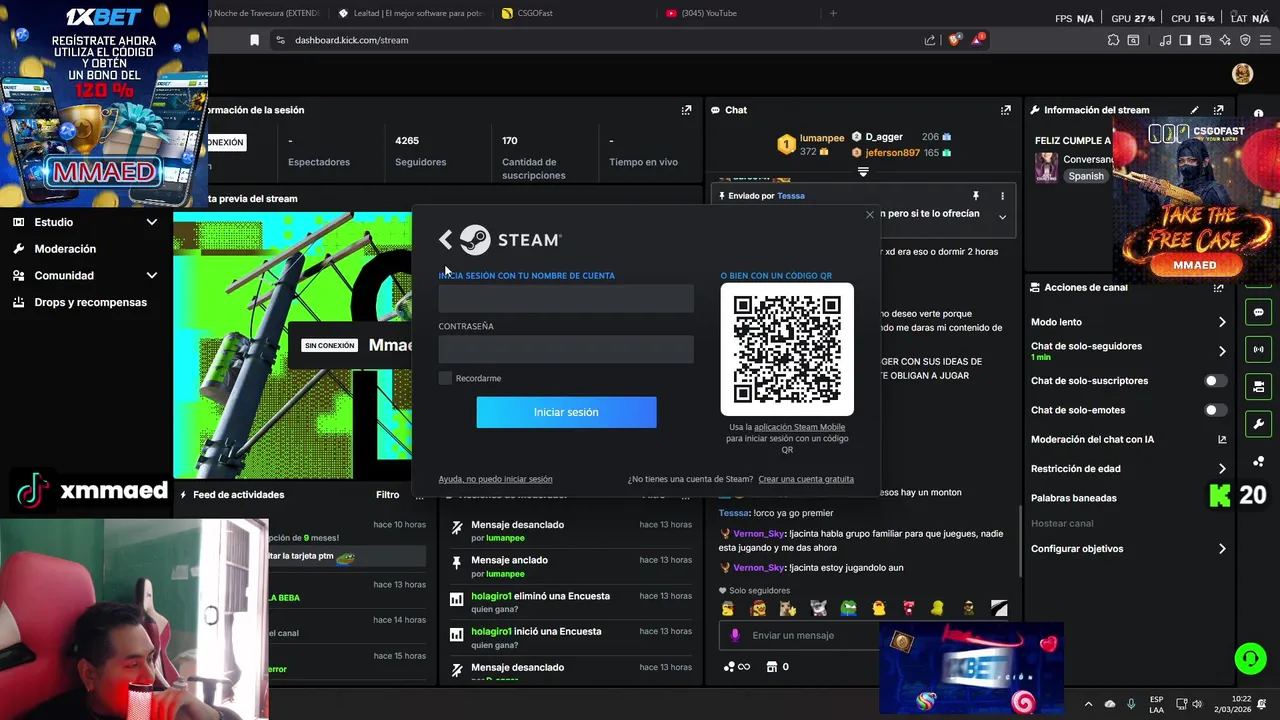Show hidden tray icons in taskbar

1088,704
